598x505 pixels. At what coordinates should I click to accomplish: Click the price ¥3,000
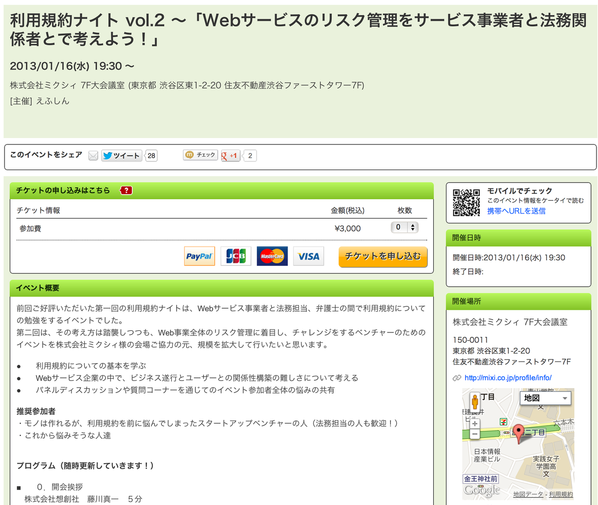[x=347, y=228]
